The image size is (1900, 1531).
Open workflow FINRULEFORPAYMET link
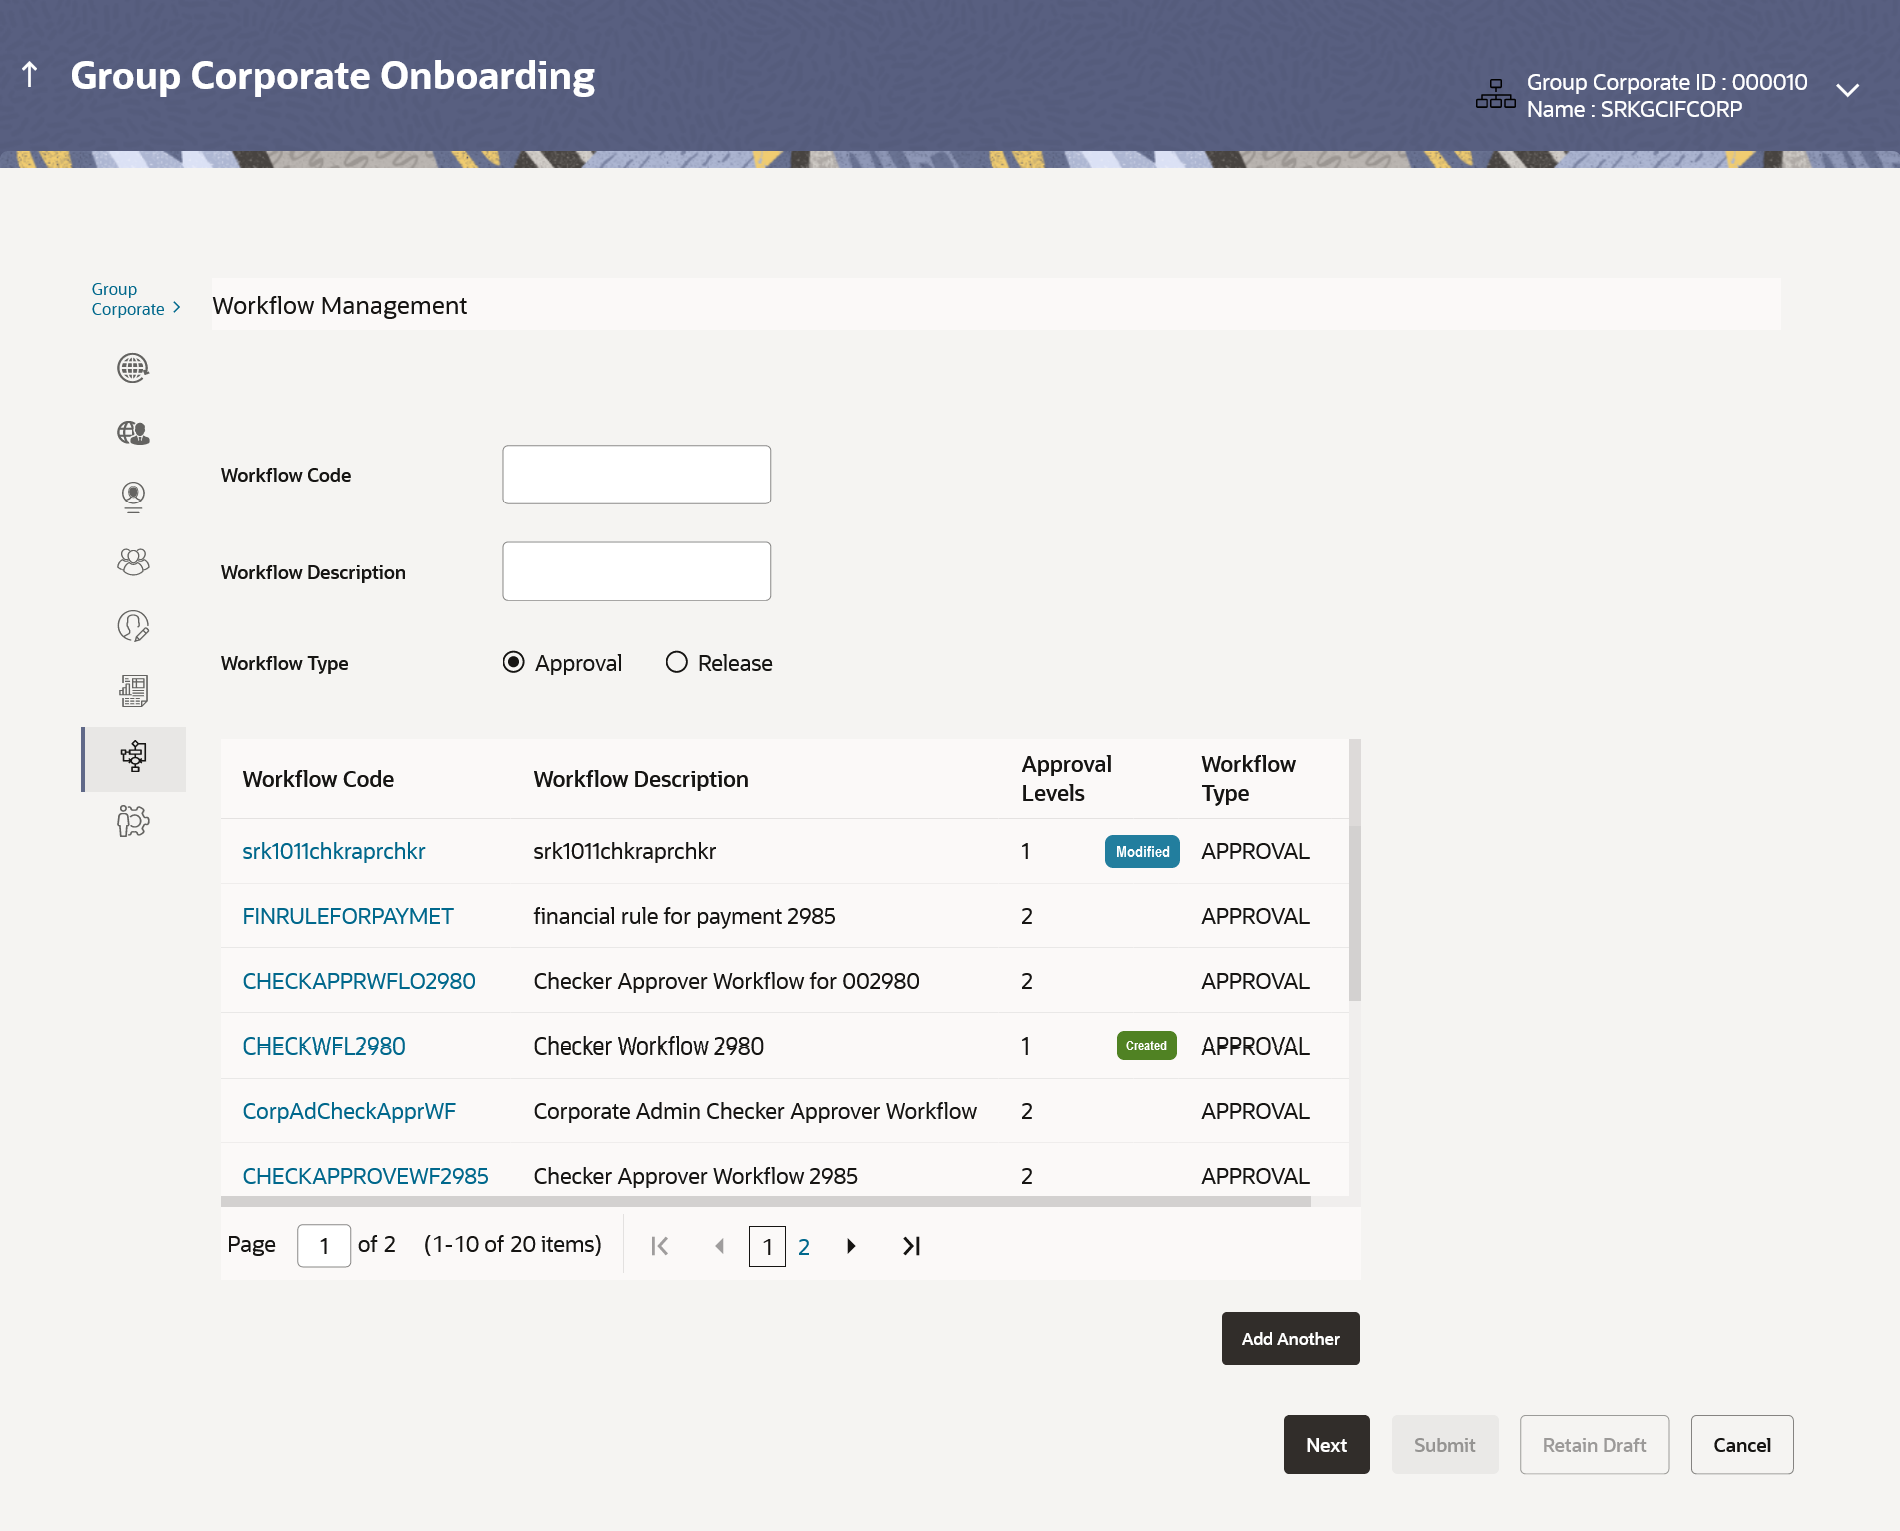(348, 916)
